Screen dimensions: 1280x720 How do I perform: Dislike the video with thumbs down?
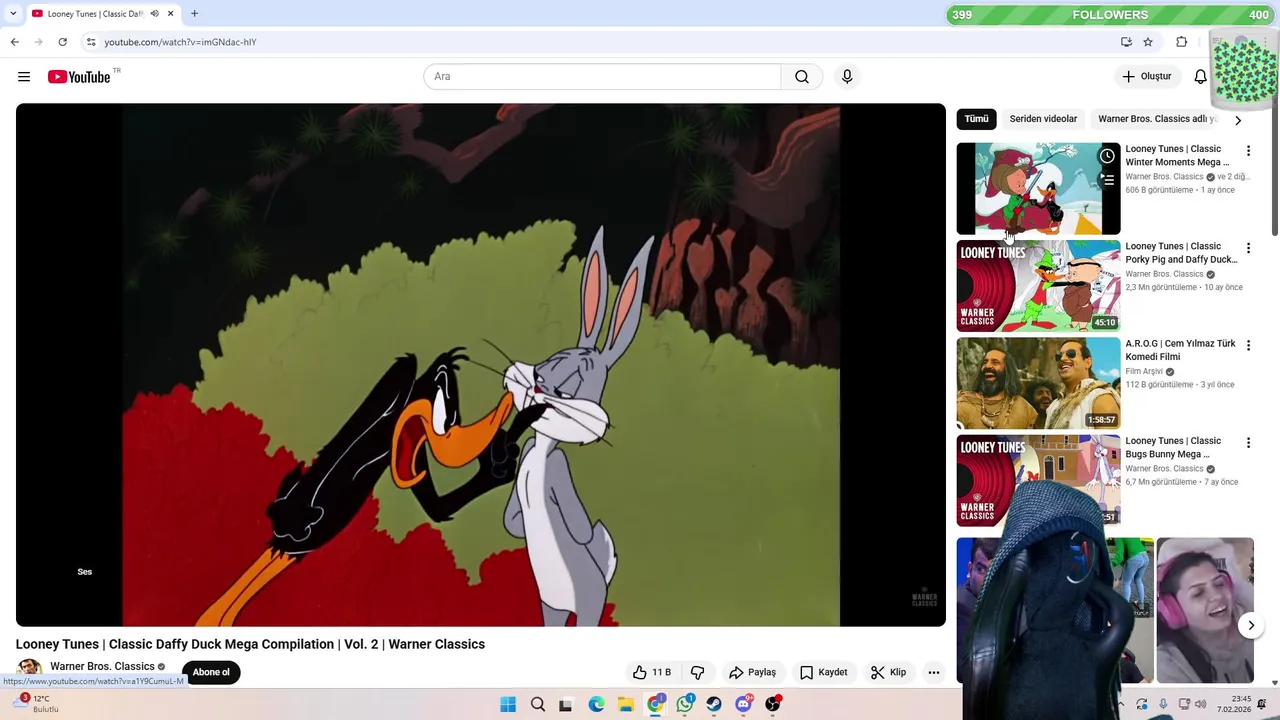698,672
